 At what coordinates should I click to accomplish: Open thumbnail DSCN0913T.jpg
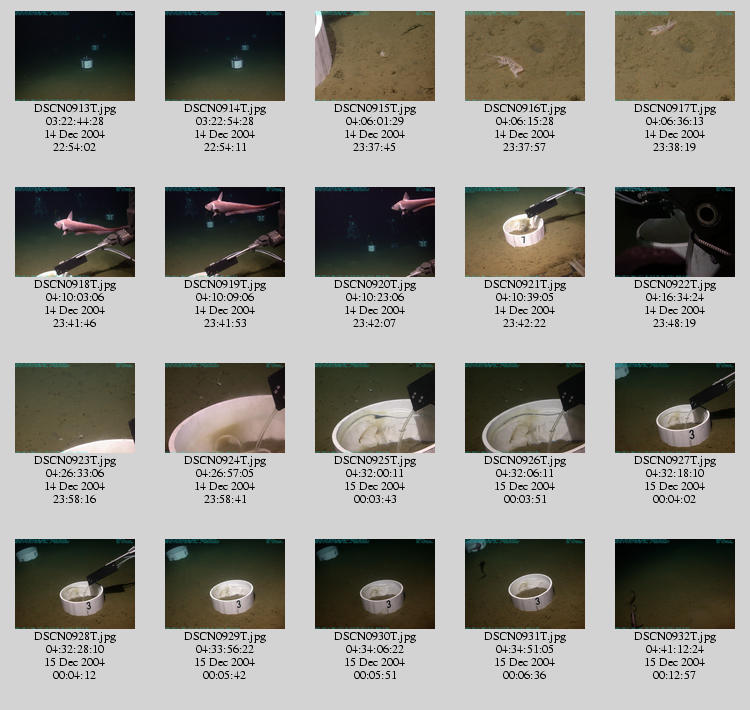(75, 56)
